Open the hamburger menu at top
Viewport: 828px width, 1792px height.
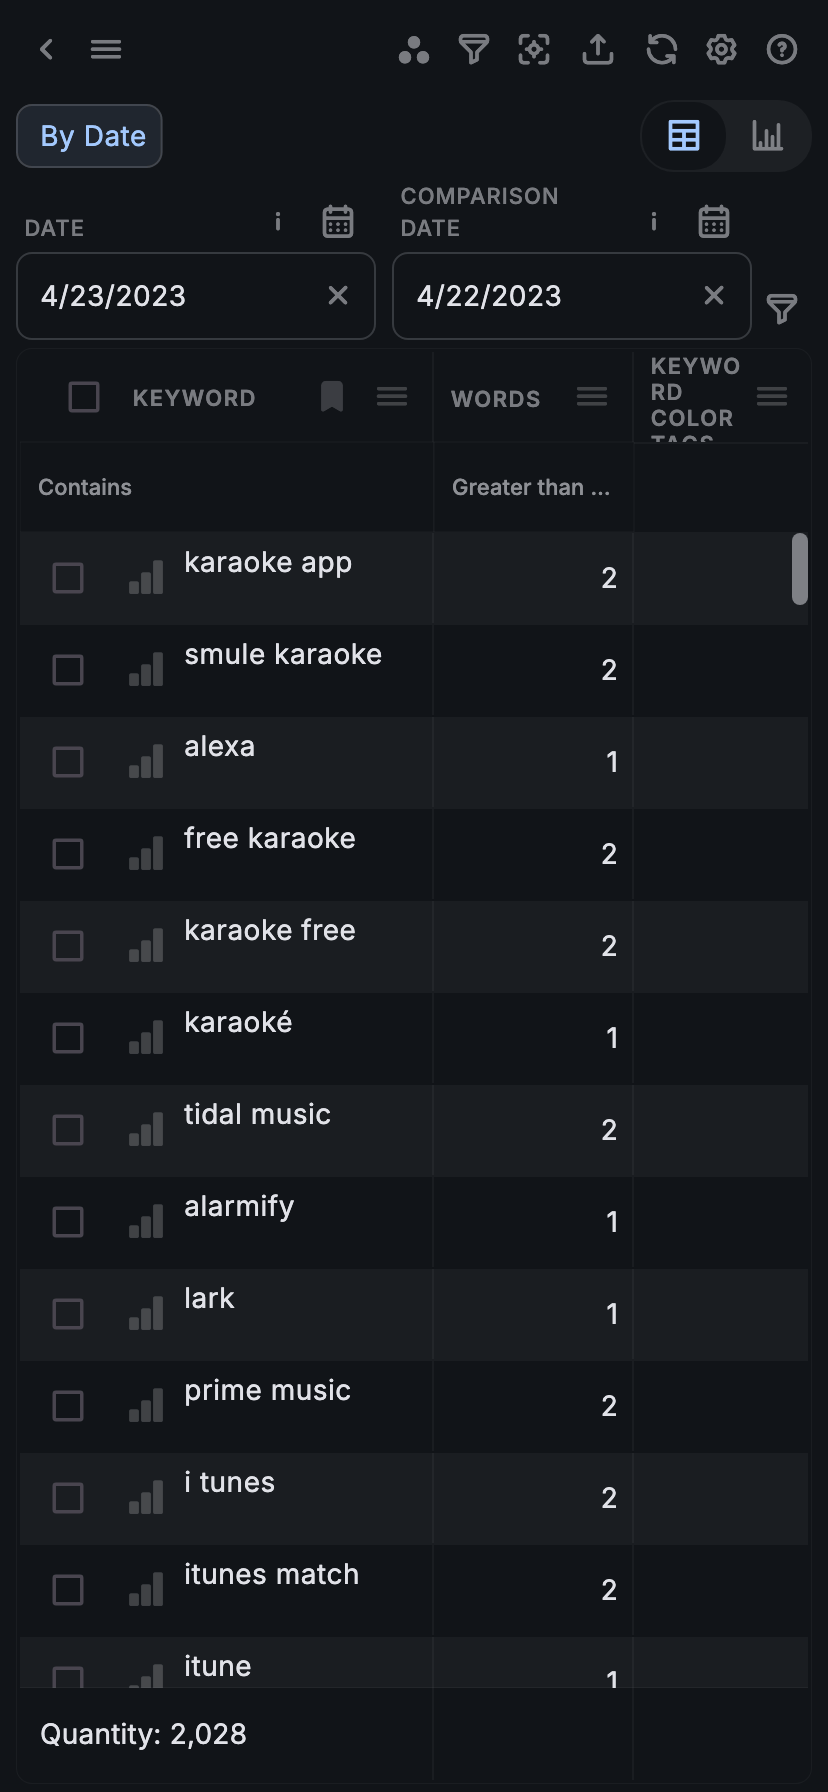click(x=106, y=49)
